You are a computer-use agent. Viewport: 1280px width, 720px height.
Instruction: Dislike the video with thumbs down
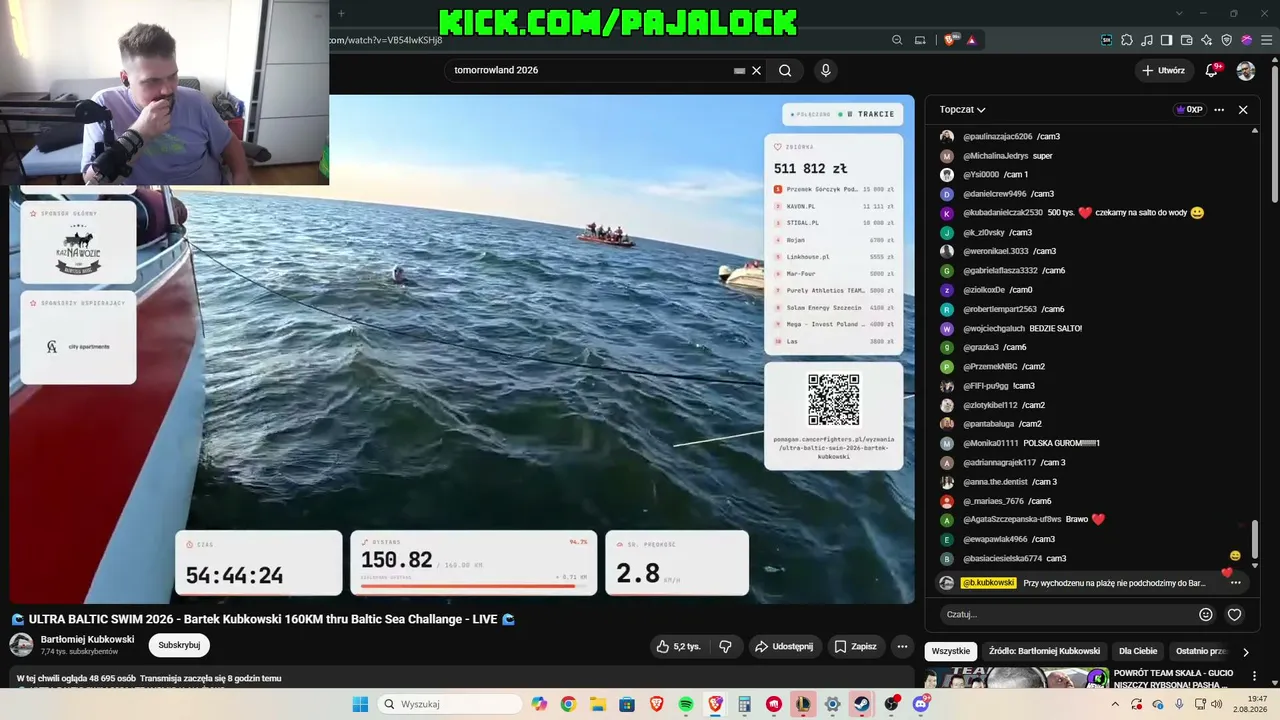pyautogui.click(x=726, y=646)
